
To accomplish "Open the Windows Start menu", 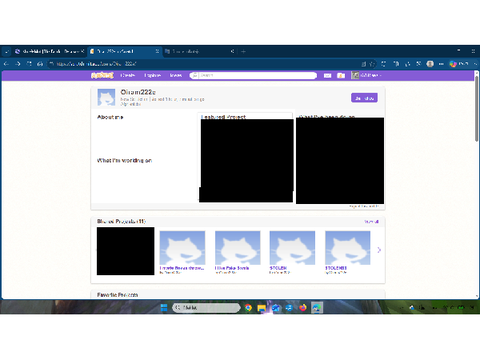I will tap(164, 308).
